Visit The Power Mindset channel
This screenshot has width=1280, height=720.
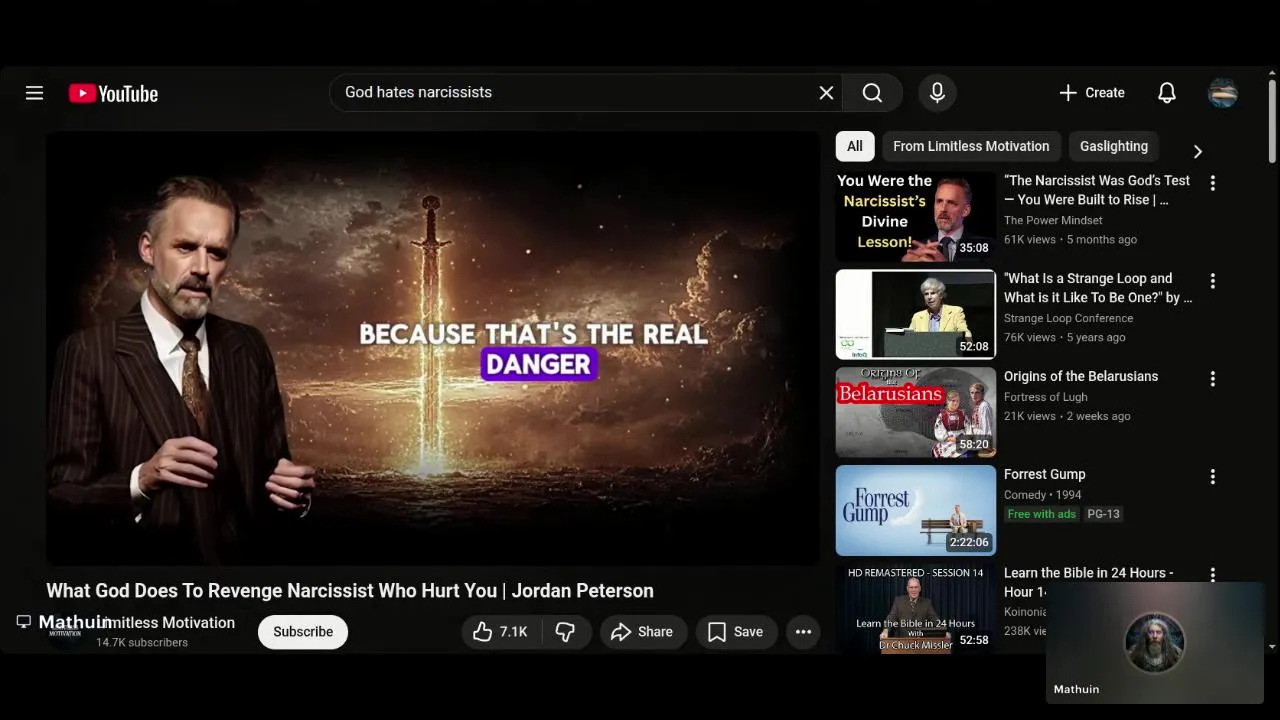(x=1053, y=220)
